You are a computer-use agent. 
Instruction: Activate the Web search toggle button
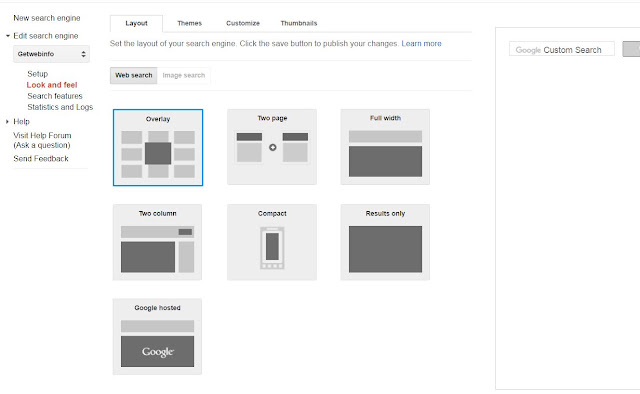point(133,76)
